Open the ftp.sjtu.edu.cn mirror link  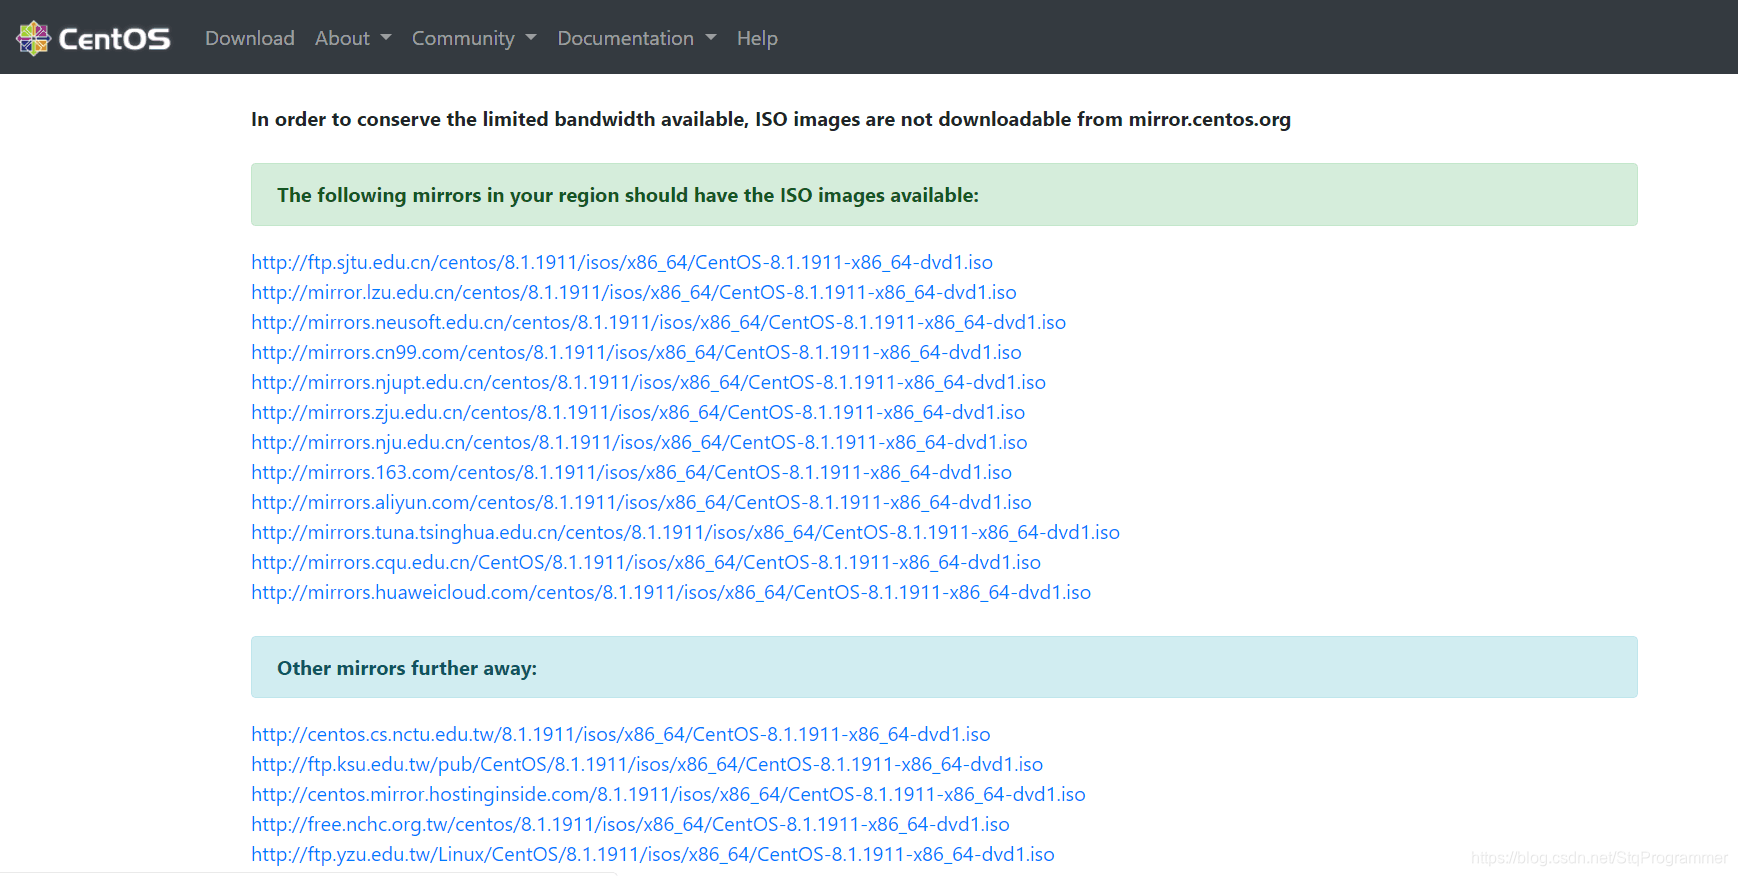point(622,262)
